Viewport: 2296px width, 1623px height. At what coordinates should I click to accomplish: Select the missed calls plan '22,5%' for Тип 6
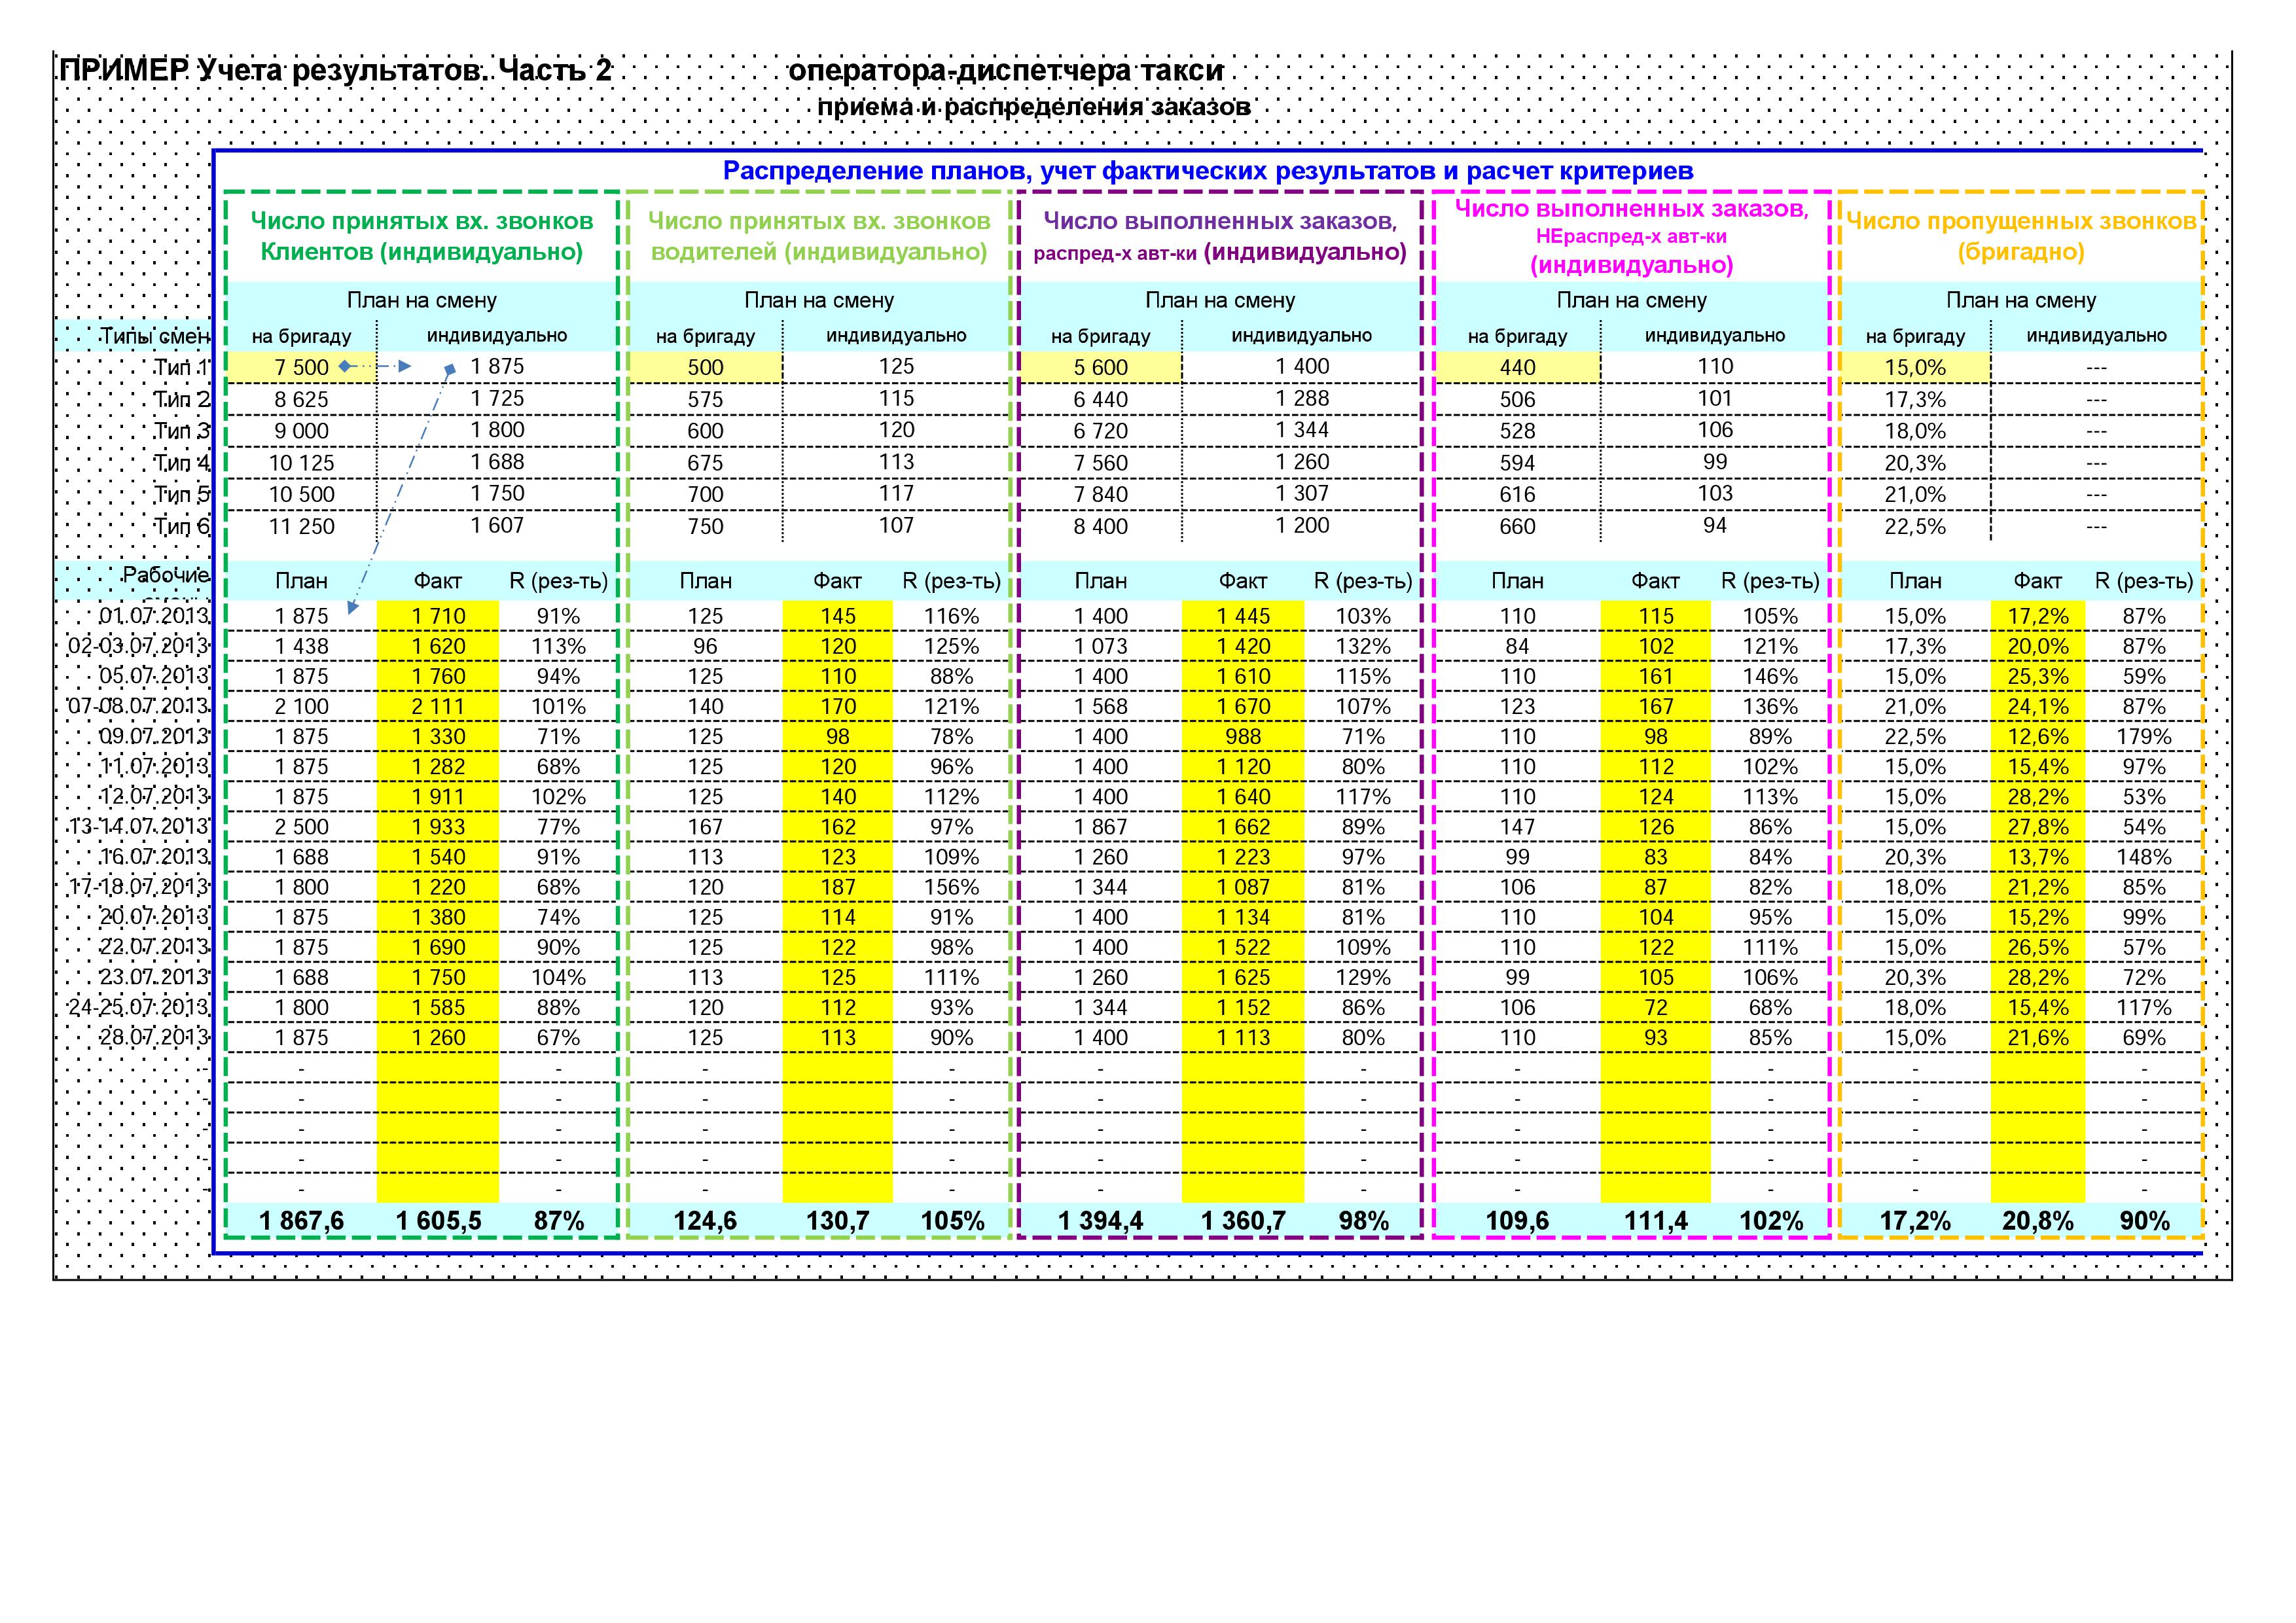[1915, 526]
